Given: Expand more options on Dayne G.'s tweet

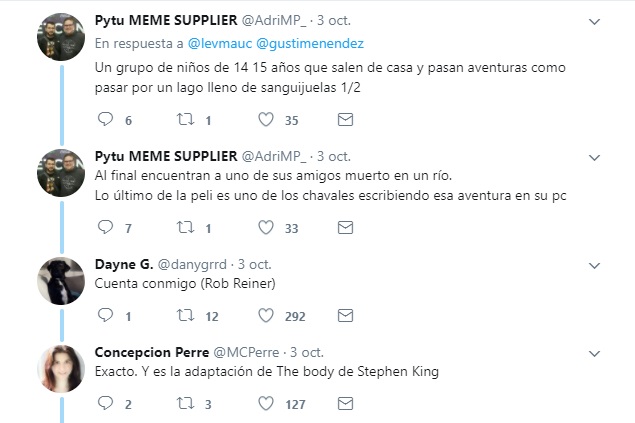Looking at the screenshot, I should coord(596,266).
